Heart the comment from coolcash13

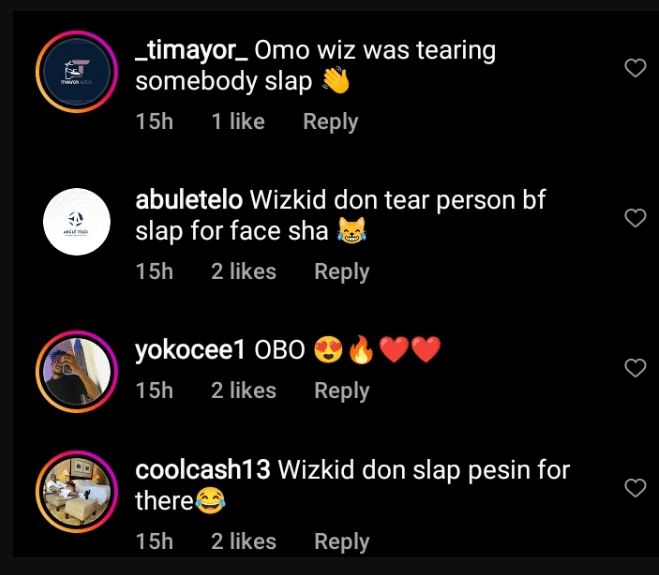click(x=635, y=488)
